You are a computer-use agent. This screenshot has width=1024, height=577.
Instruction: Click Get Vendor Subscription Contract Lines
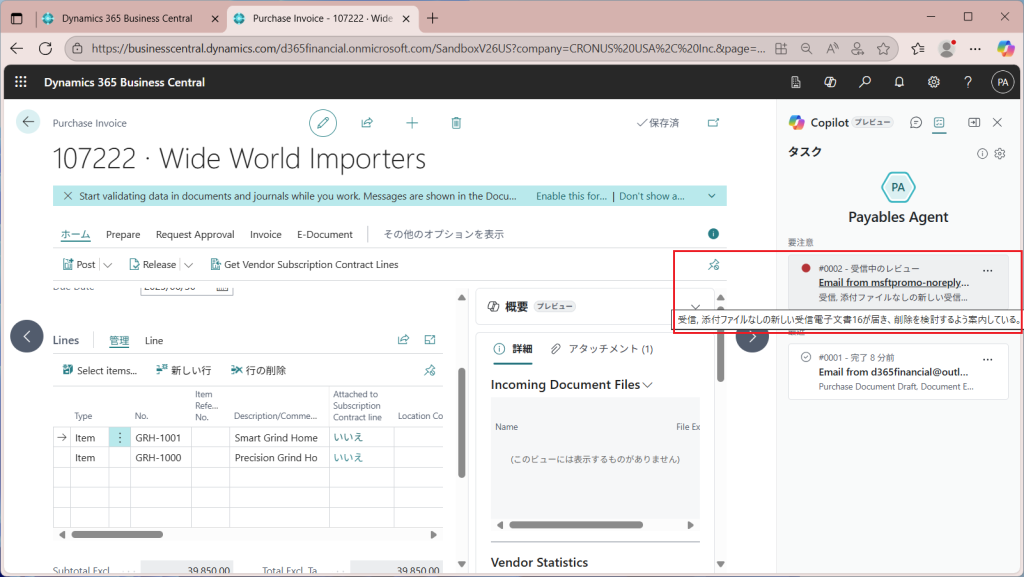(x=304, y=264)
